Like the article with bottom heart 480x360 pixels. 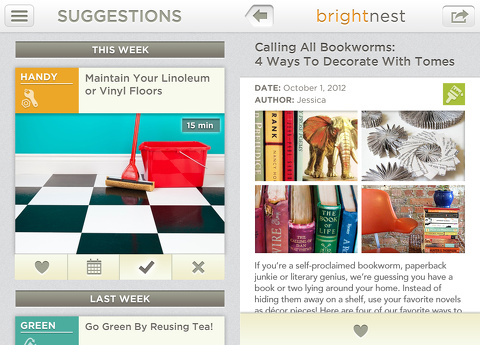(x=360, y=330)
